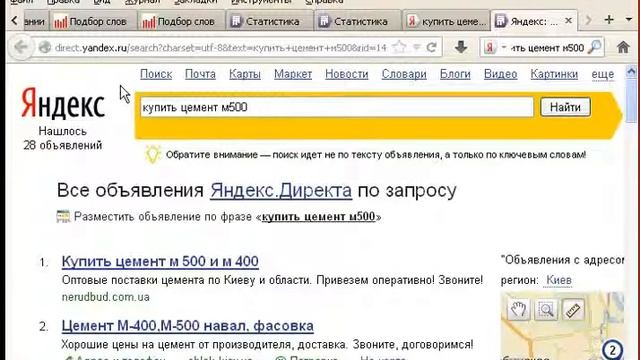Select the map hand pan tool
The image size is (640, 360).
[518, 309]
